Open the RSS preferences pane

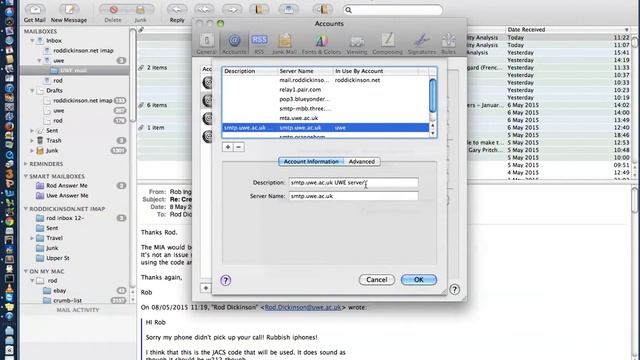tap(259, 43)
